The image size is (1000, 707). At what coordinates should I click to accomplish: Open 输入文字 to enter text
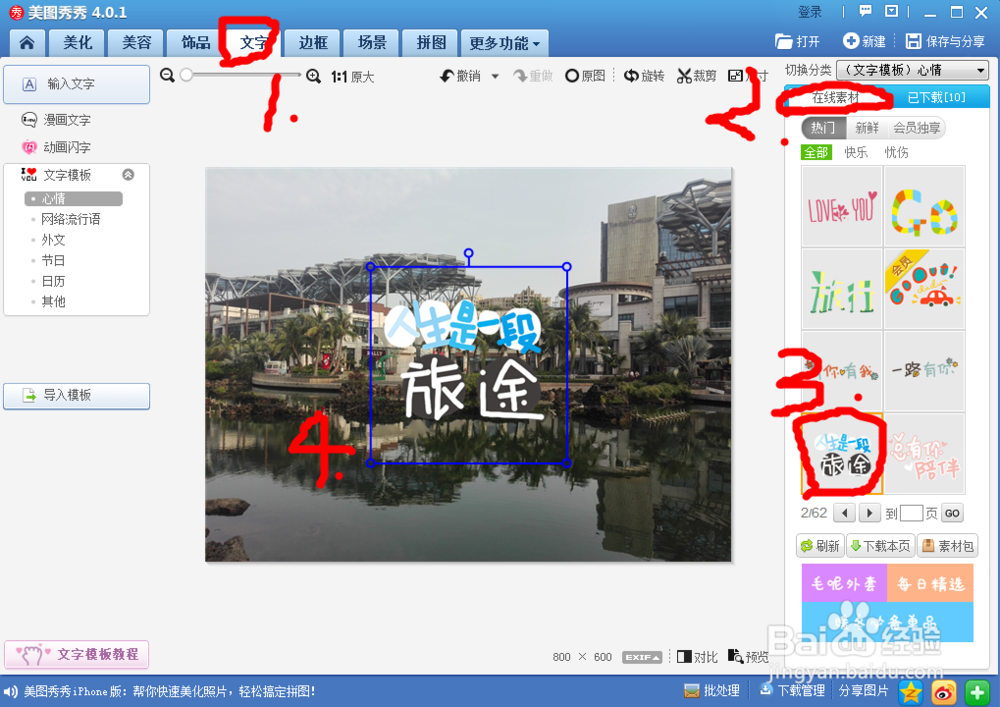coord(76,85)
